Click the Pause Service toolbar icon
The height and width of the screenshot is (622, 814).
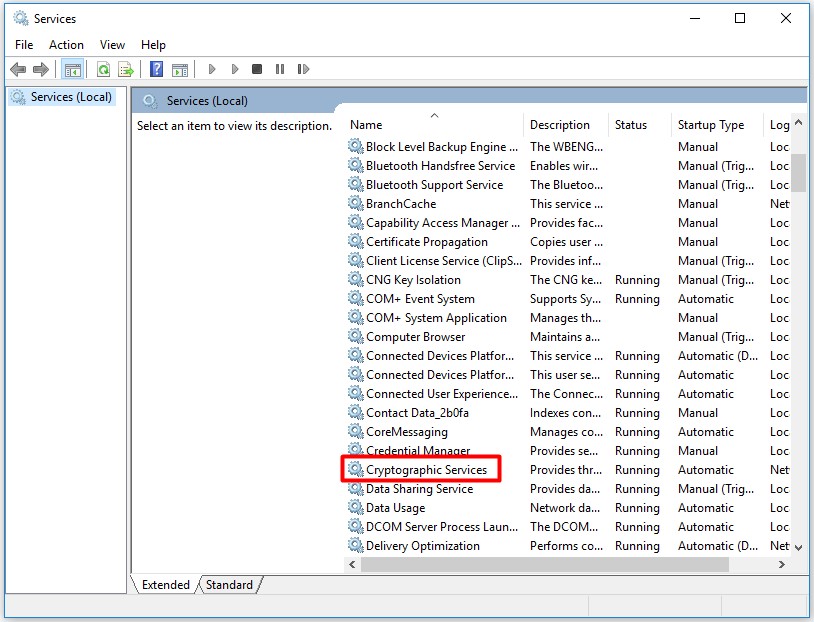click(x=279, y=68)
